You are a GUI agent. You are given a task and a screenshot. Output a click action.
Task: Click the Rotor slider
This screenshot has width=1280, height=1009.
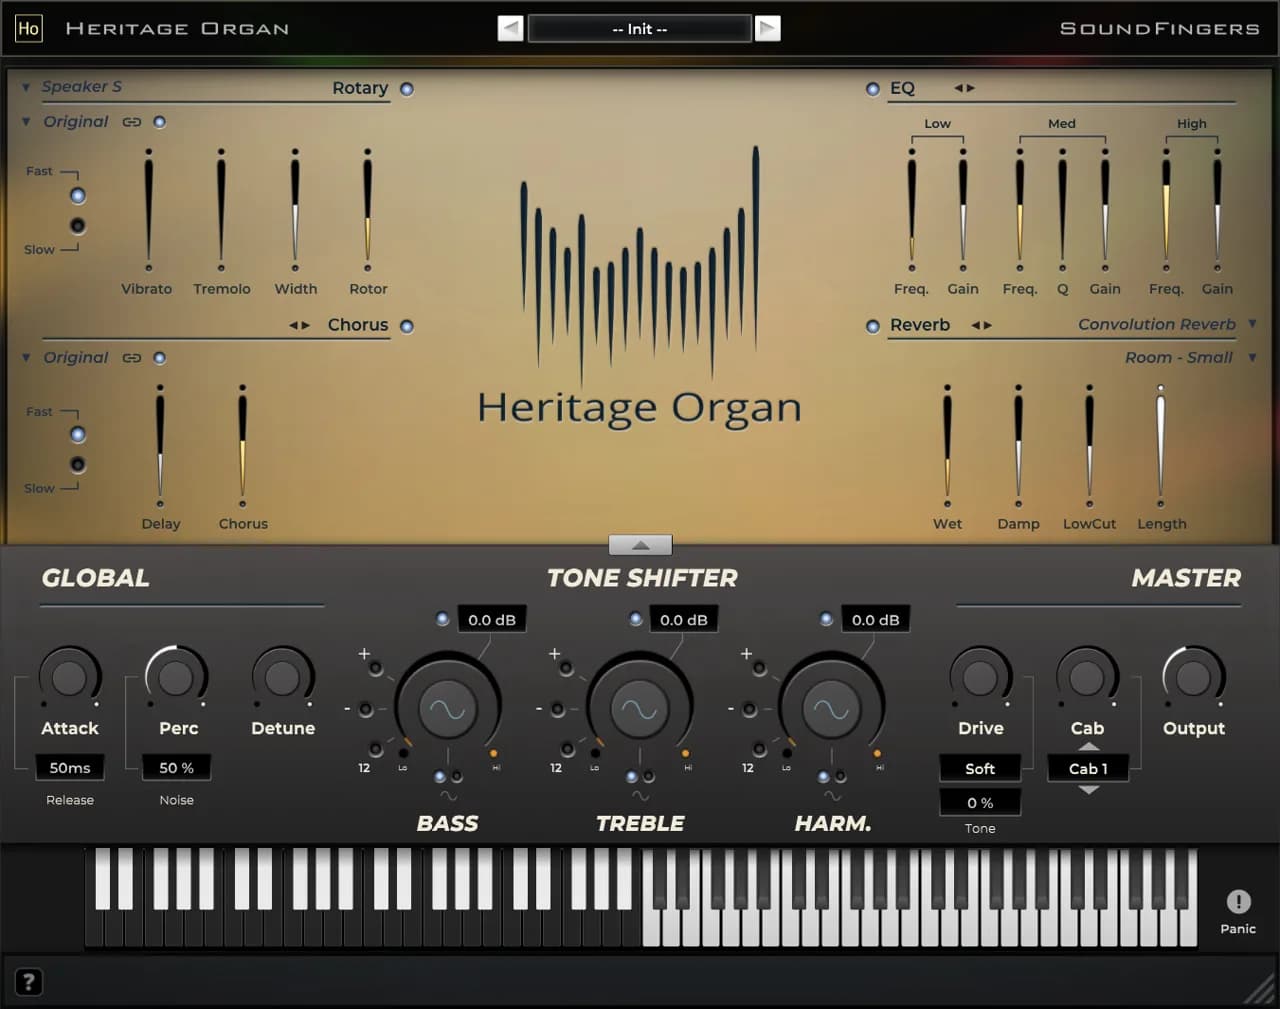368,210
